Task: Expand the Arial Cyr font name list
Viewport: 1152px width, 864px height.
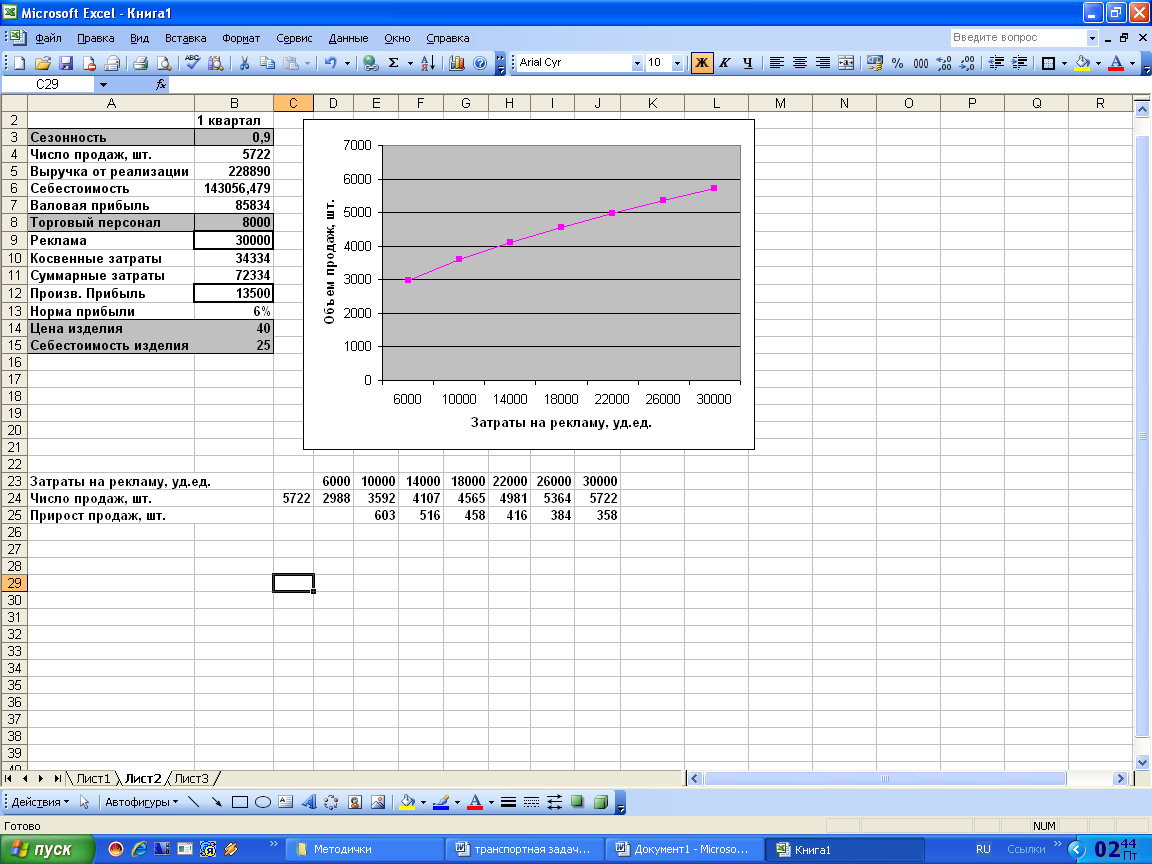Action: point(637,63)
